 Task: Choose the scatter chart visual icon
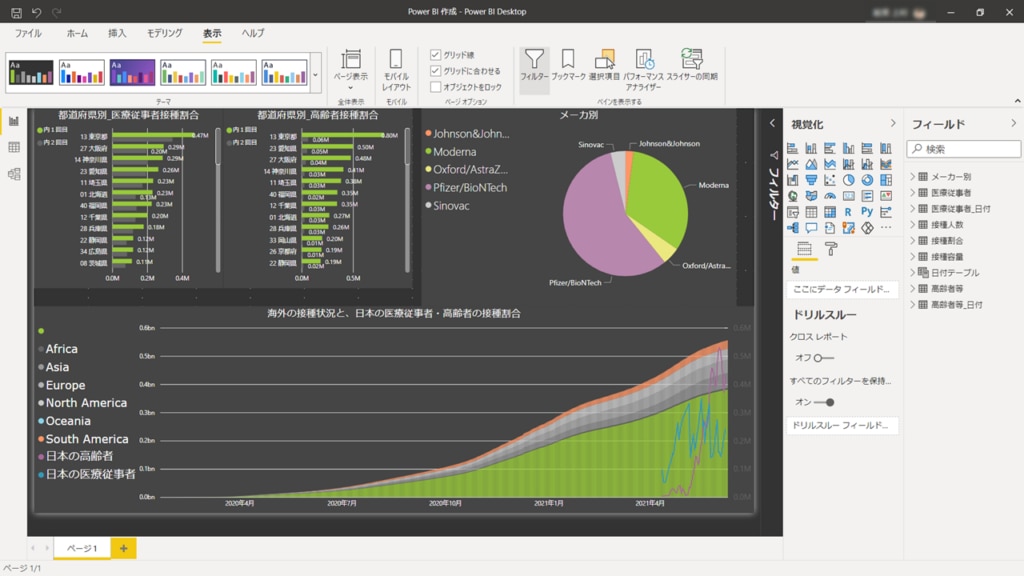pos(829,180)
